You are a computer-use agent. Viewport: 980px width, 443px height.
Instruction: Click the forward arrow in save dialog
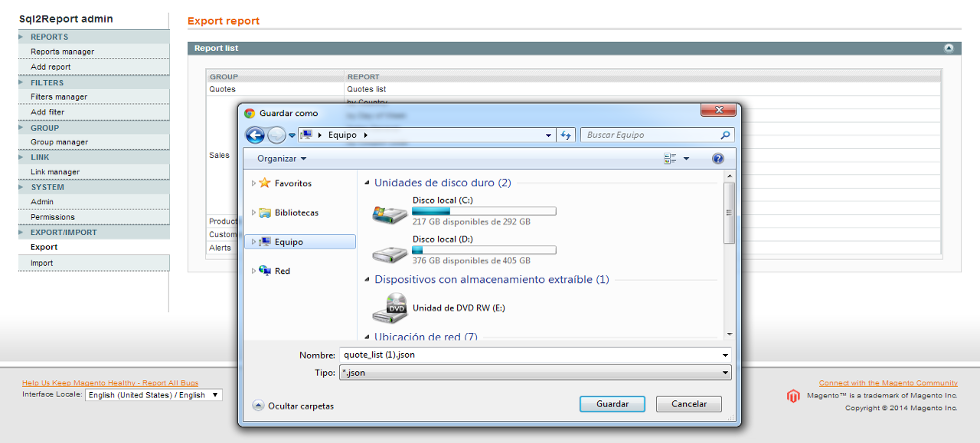coord(276,134)
